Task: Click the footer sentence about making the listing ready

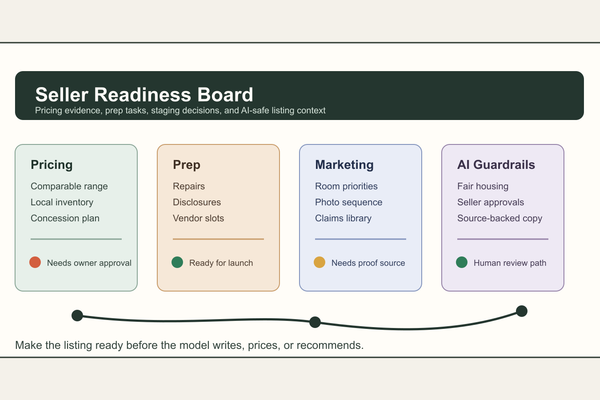Action: [189, 345]
